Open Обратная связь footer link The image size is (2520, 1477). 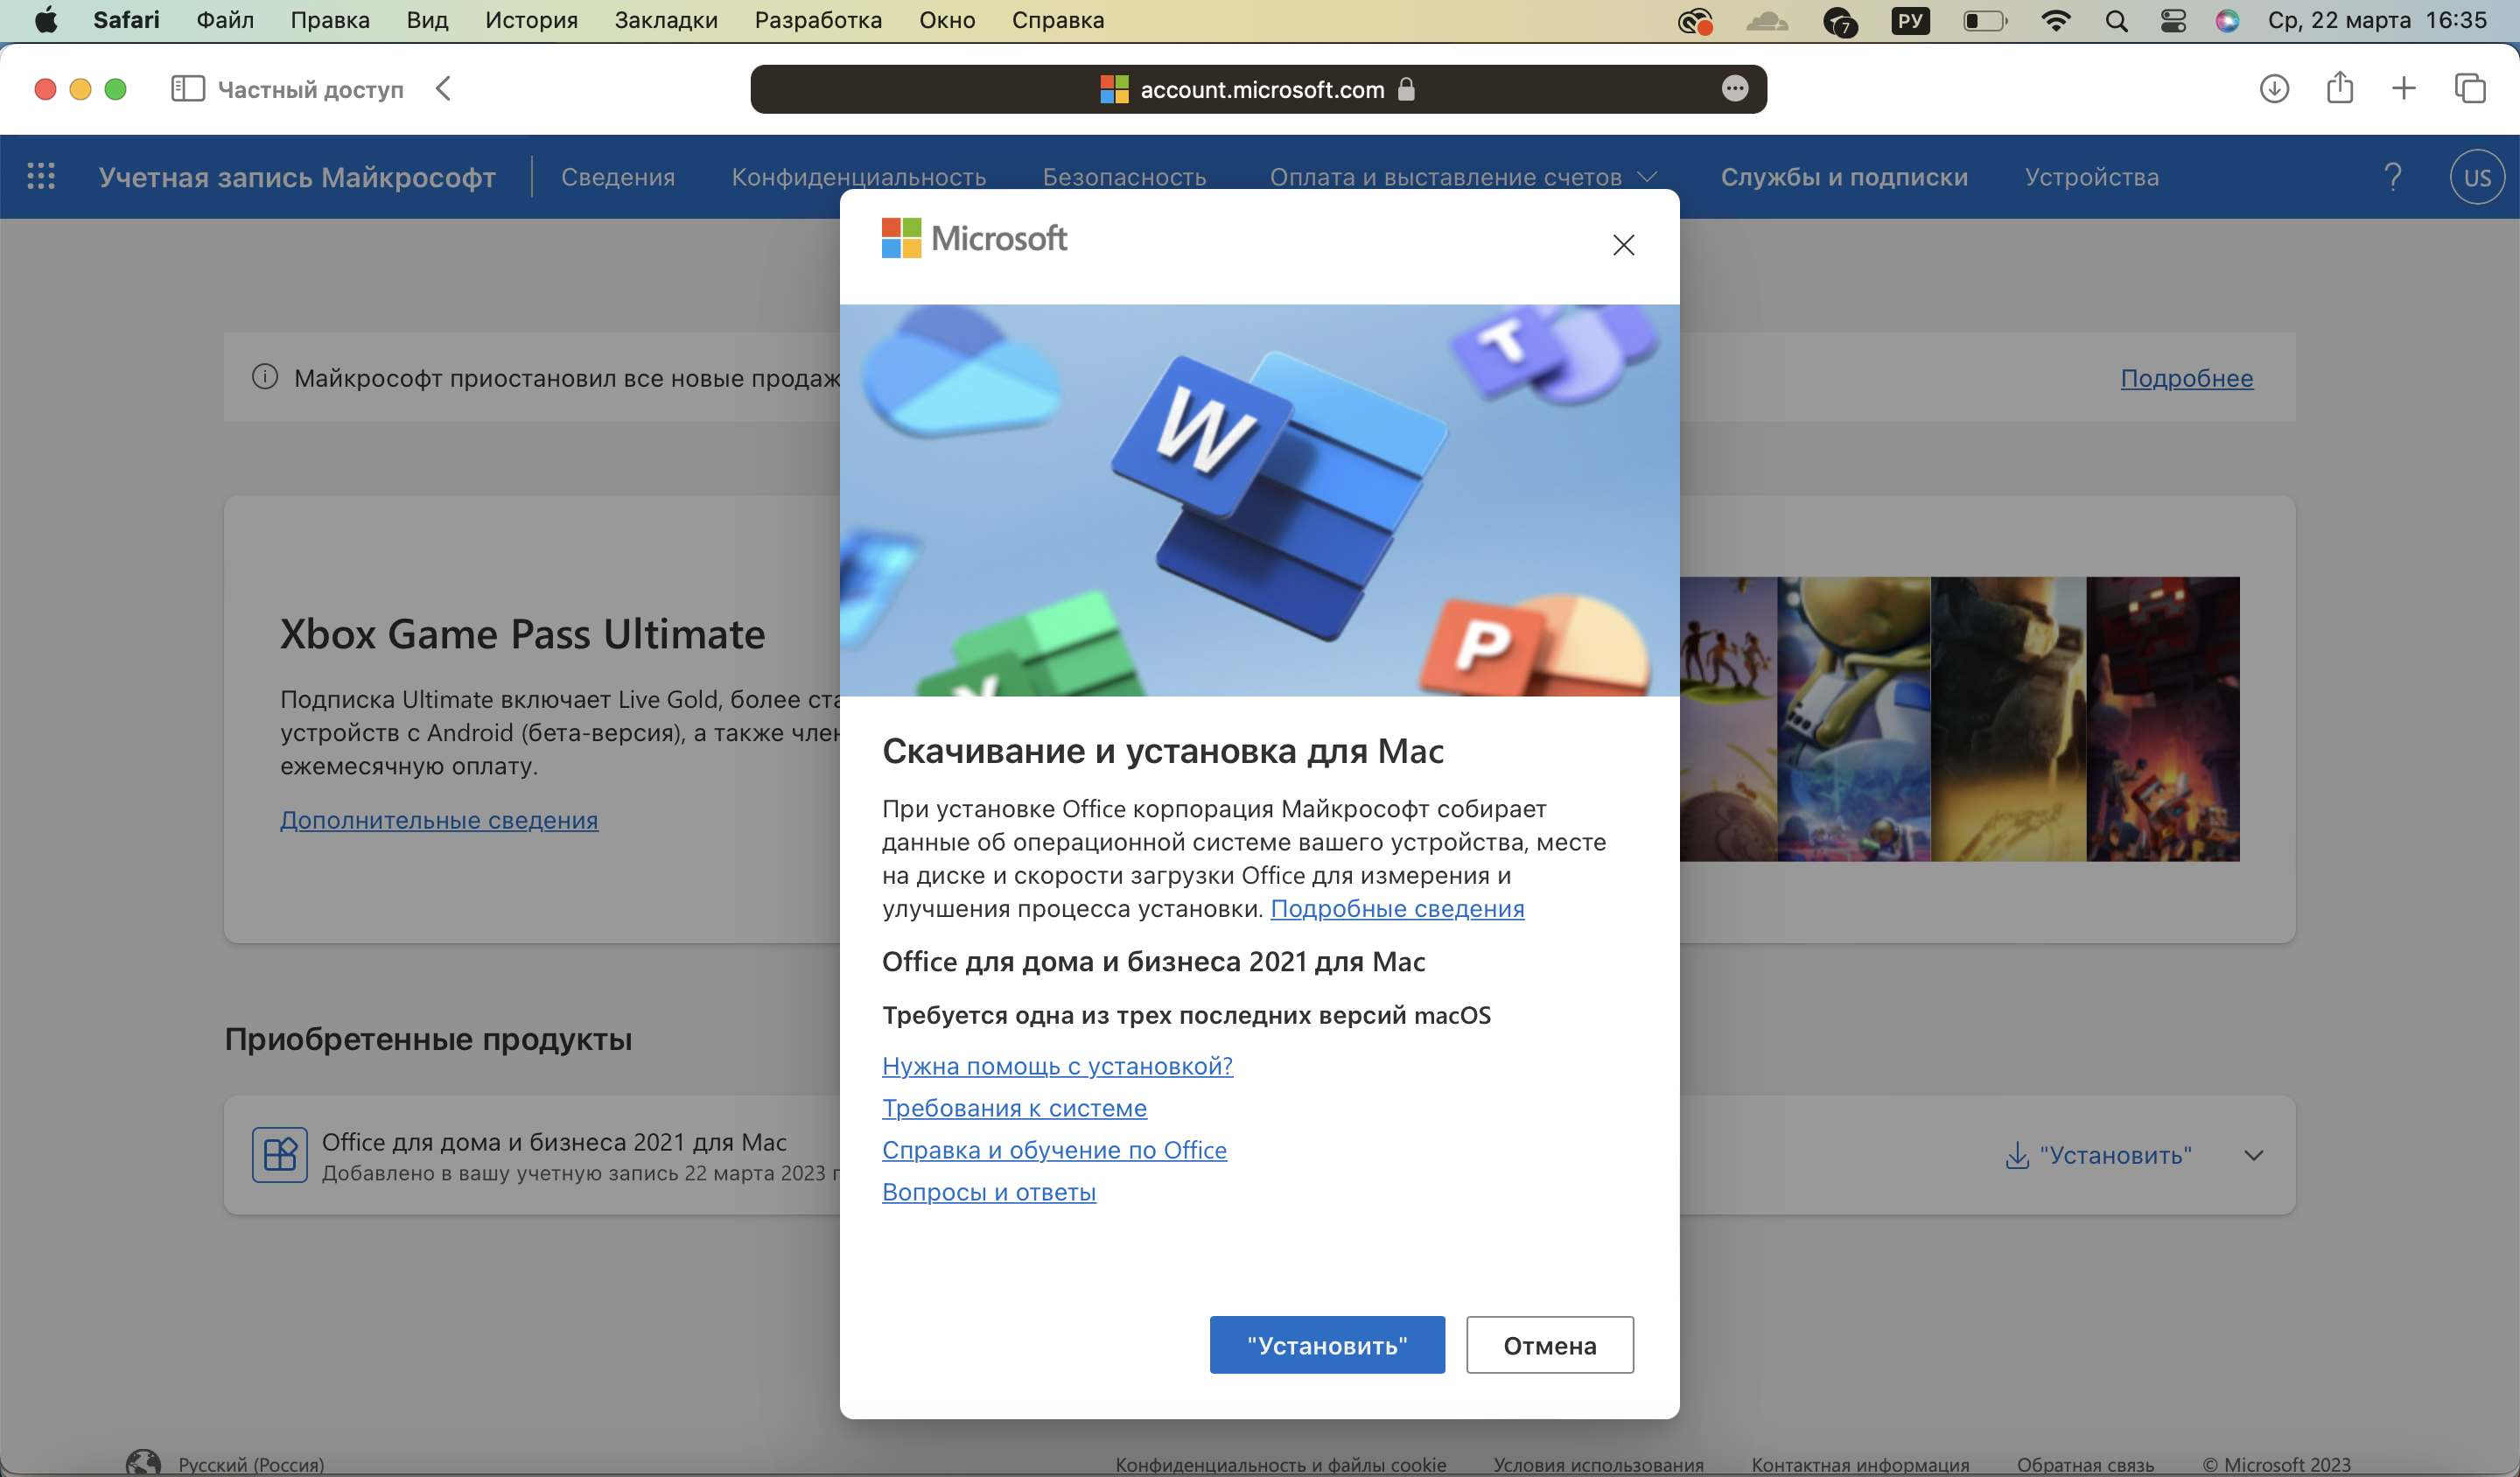tap(2085, 1464)
